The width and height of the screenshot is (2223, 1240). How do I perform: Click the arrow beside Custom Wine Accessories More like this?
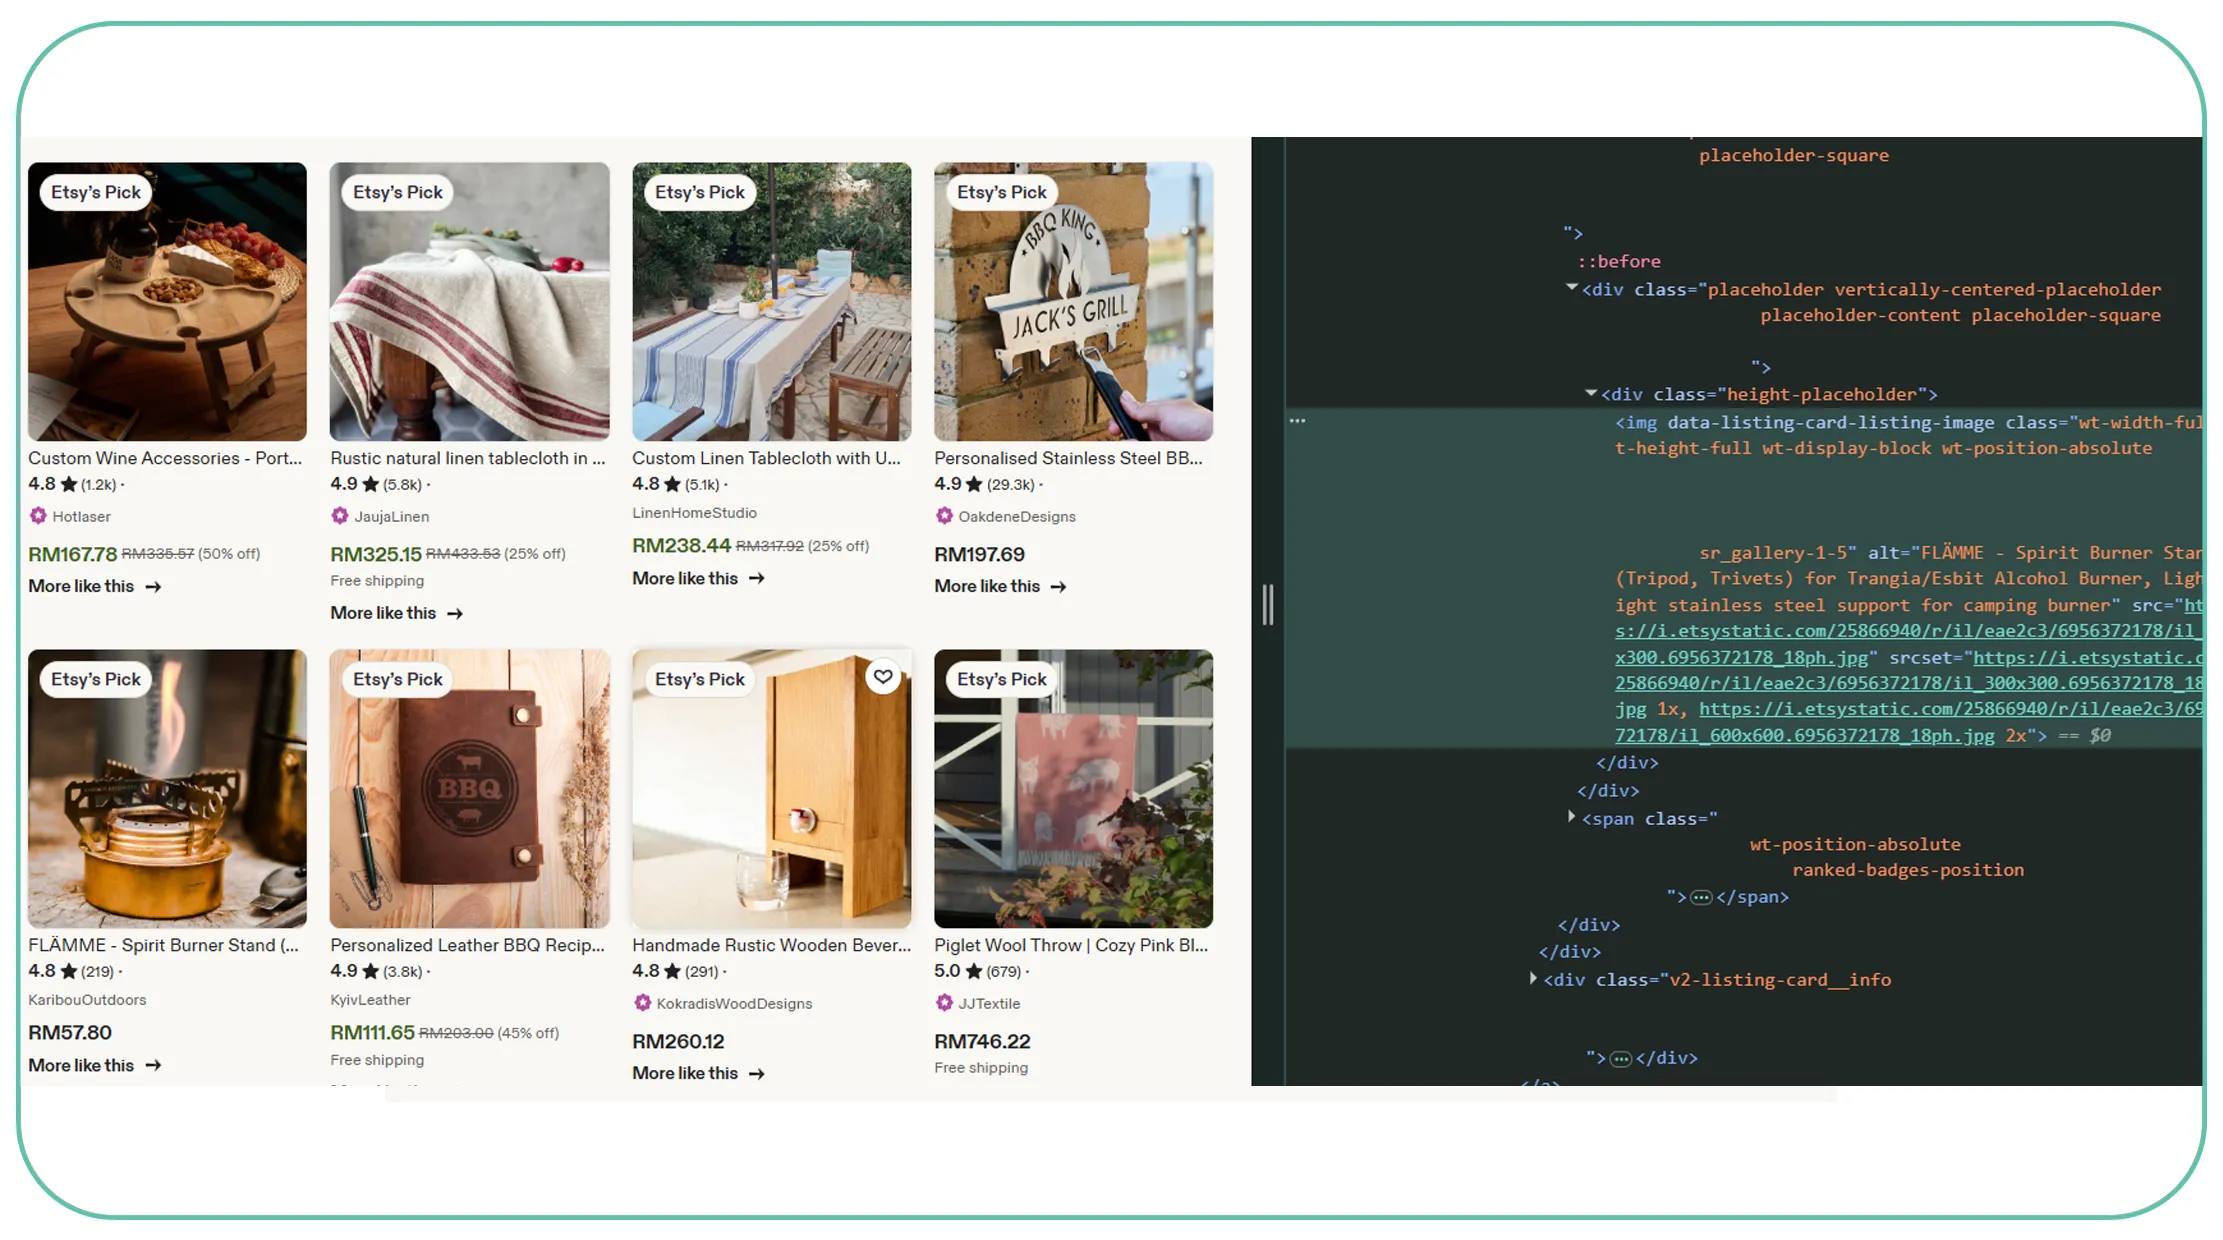click(153, 587)
